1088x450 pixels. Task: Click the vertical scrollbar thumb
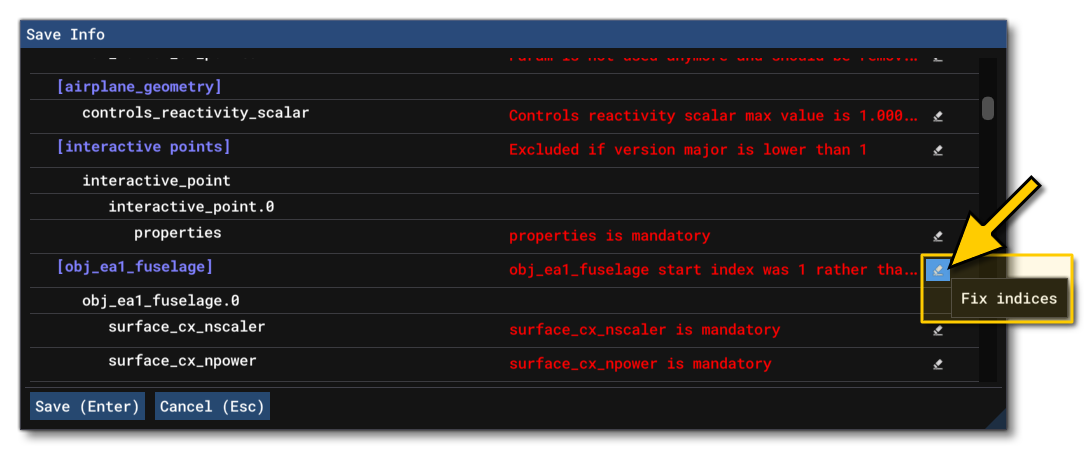[x=988, y=108]
